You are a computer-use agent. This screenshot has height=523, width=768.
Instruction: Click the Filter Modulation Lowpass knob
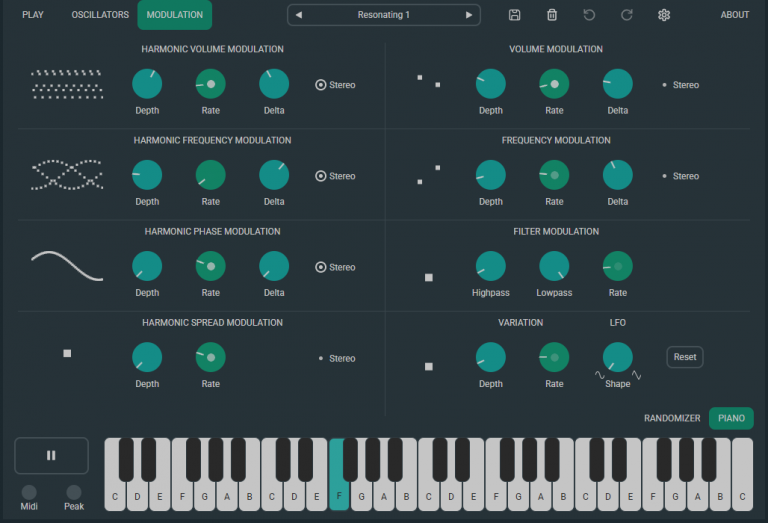tap(554, 267)
